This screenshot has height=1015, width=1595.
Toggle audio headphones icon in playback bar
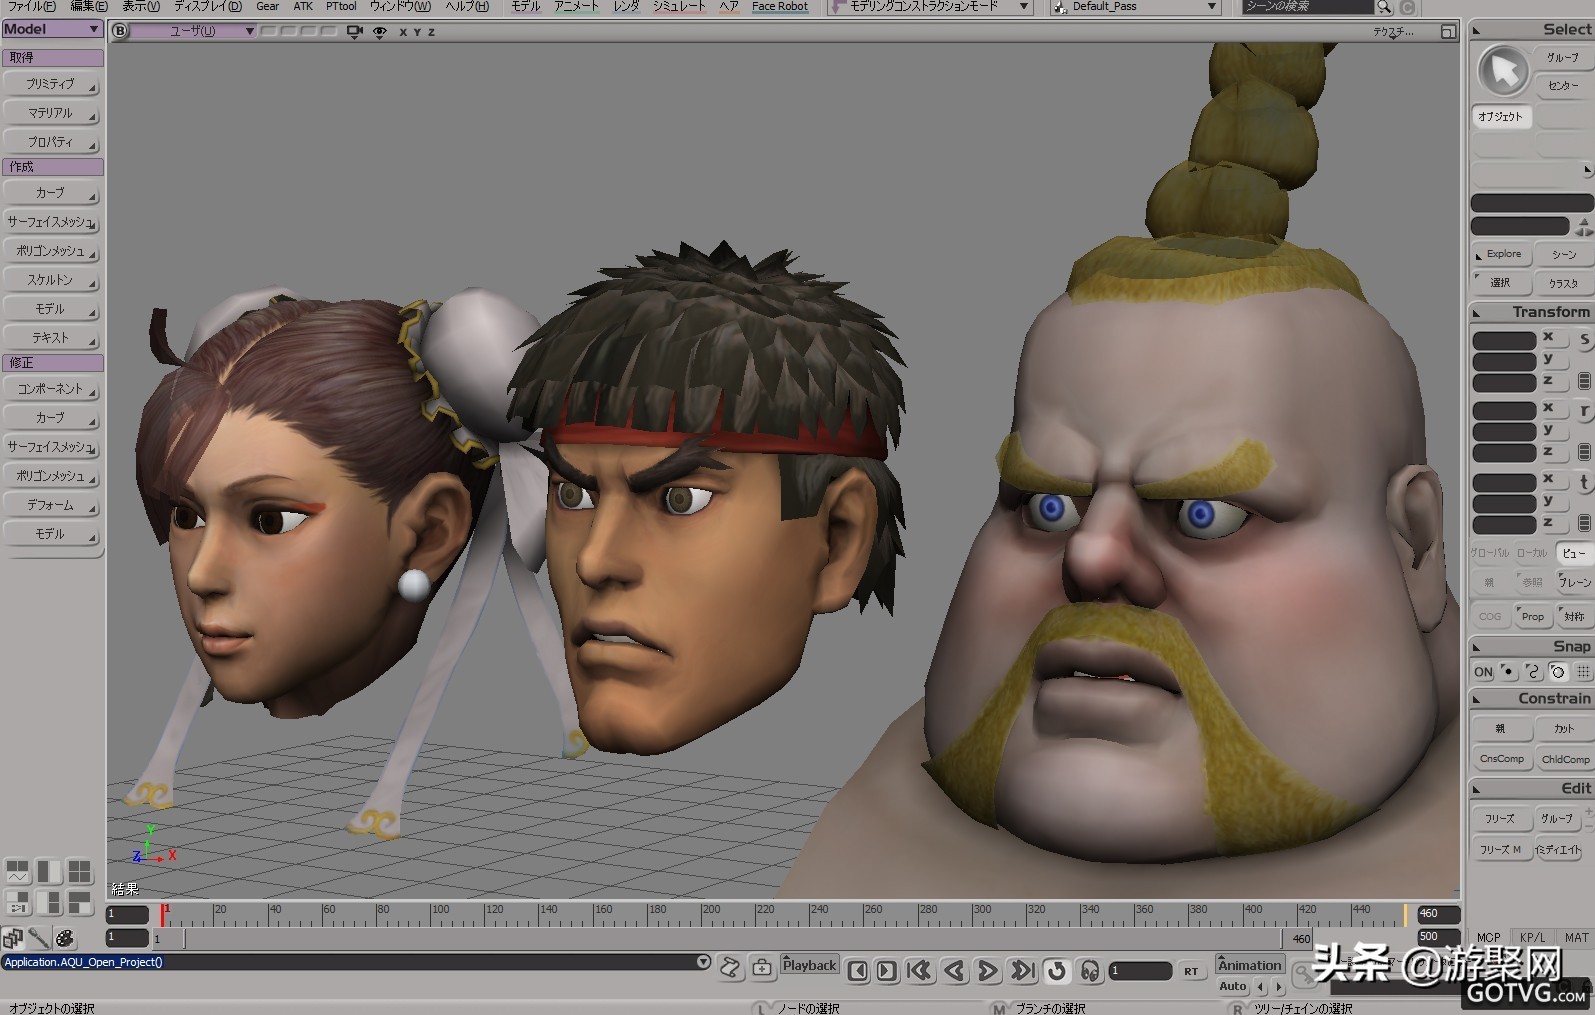[x=1090, y=970]
